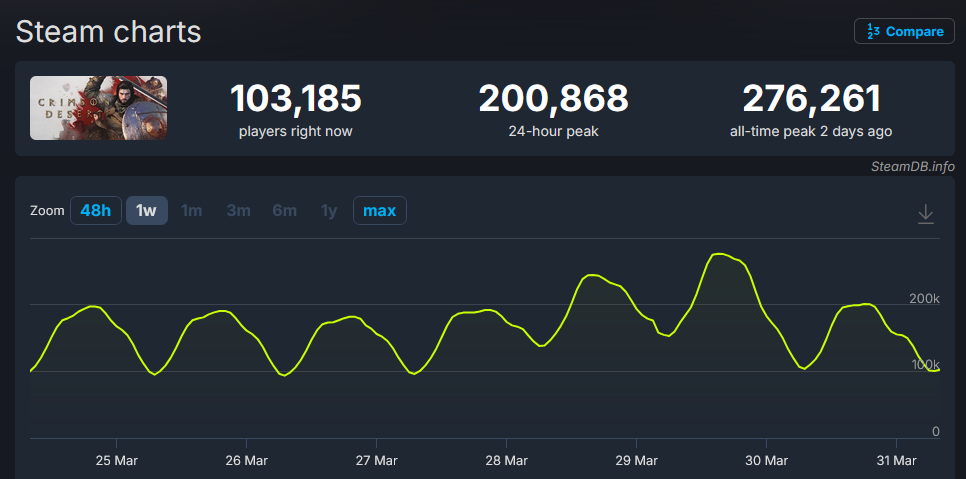Click the 276,261 all-time peak value
Viewport: 966px width, 479px height.
pos(811,99)
